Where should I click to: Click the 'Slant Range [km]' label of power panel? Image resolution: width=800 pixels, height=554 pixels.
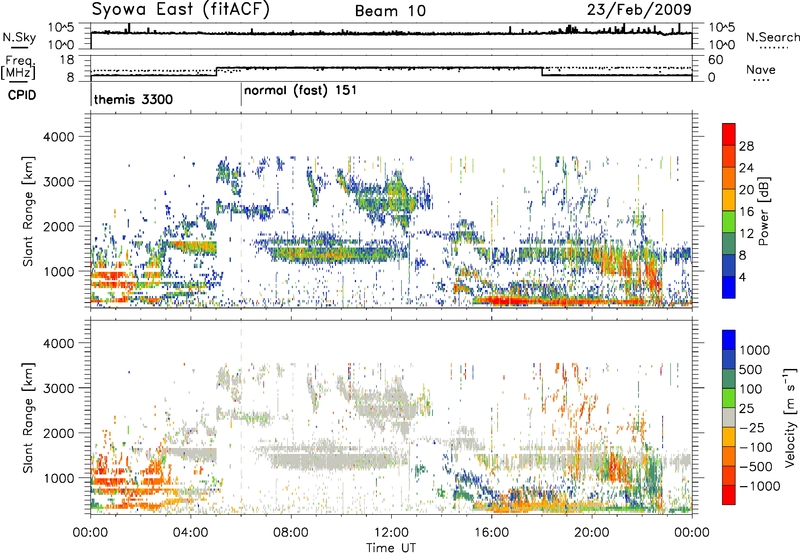click(x=28, y=211)
